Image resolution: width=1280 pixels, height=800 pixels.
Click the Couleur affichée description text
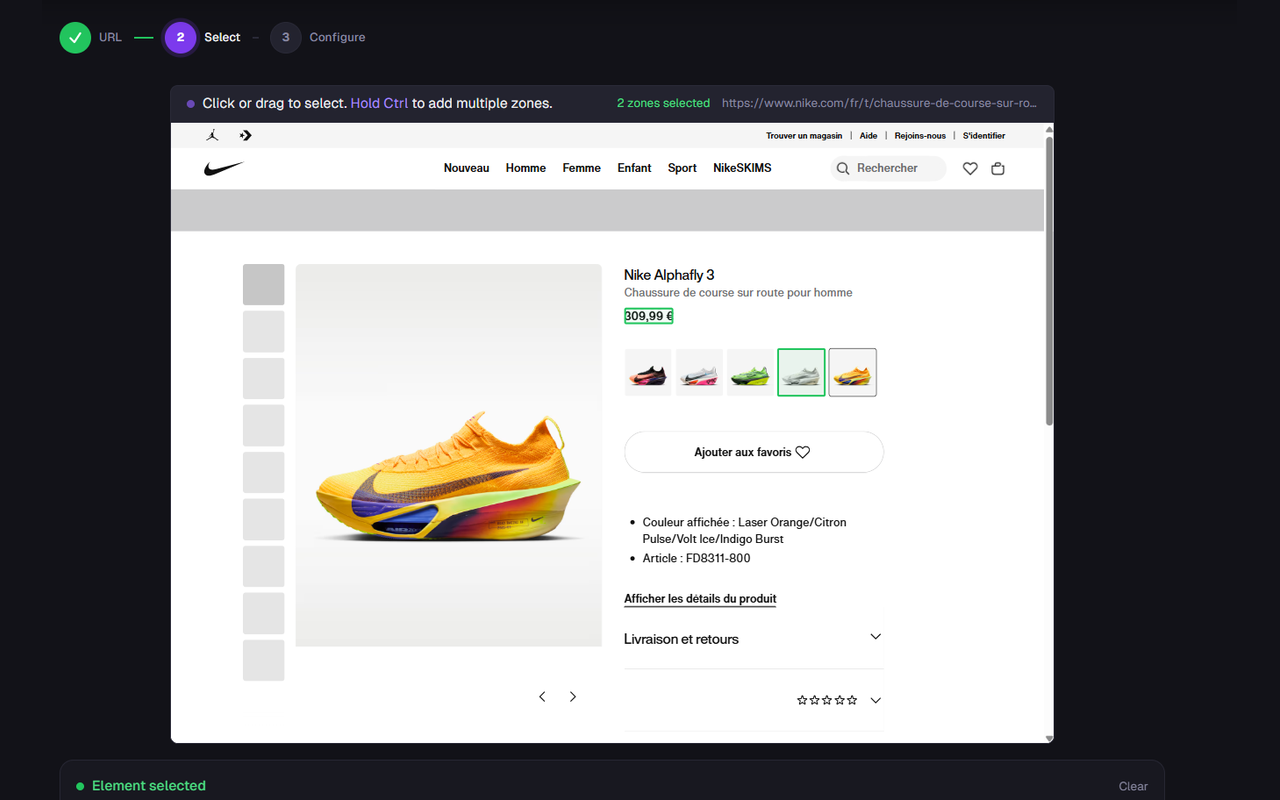click(744, 530)
